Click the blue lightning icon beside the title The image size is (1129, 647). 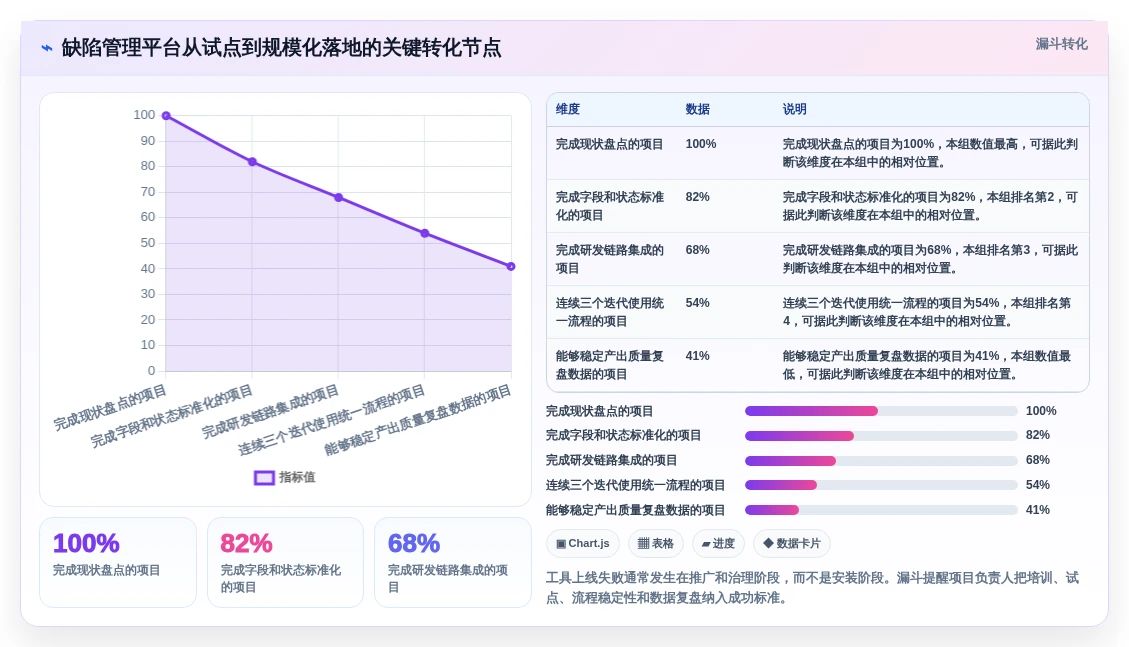click(x=47, y=48)
